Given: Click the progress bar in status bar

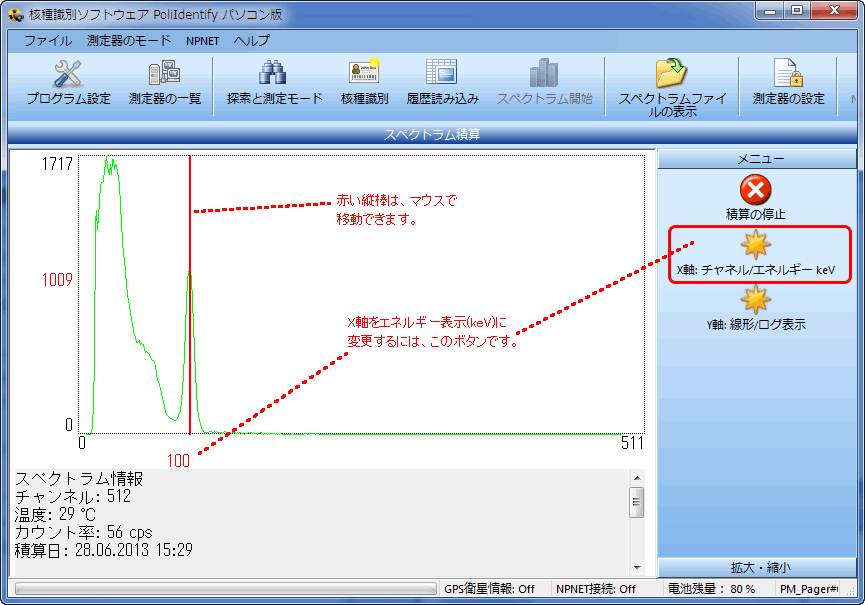Looking at the screenshot, I should click(226, 589).
